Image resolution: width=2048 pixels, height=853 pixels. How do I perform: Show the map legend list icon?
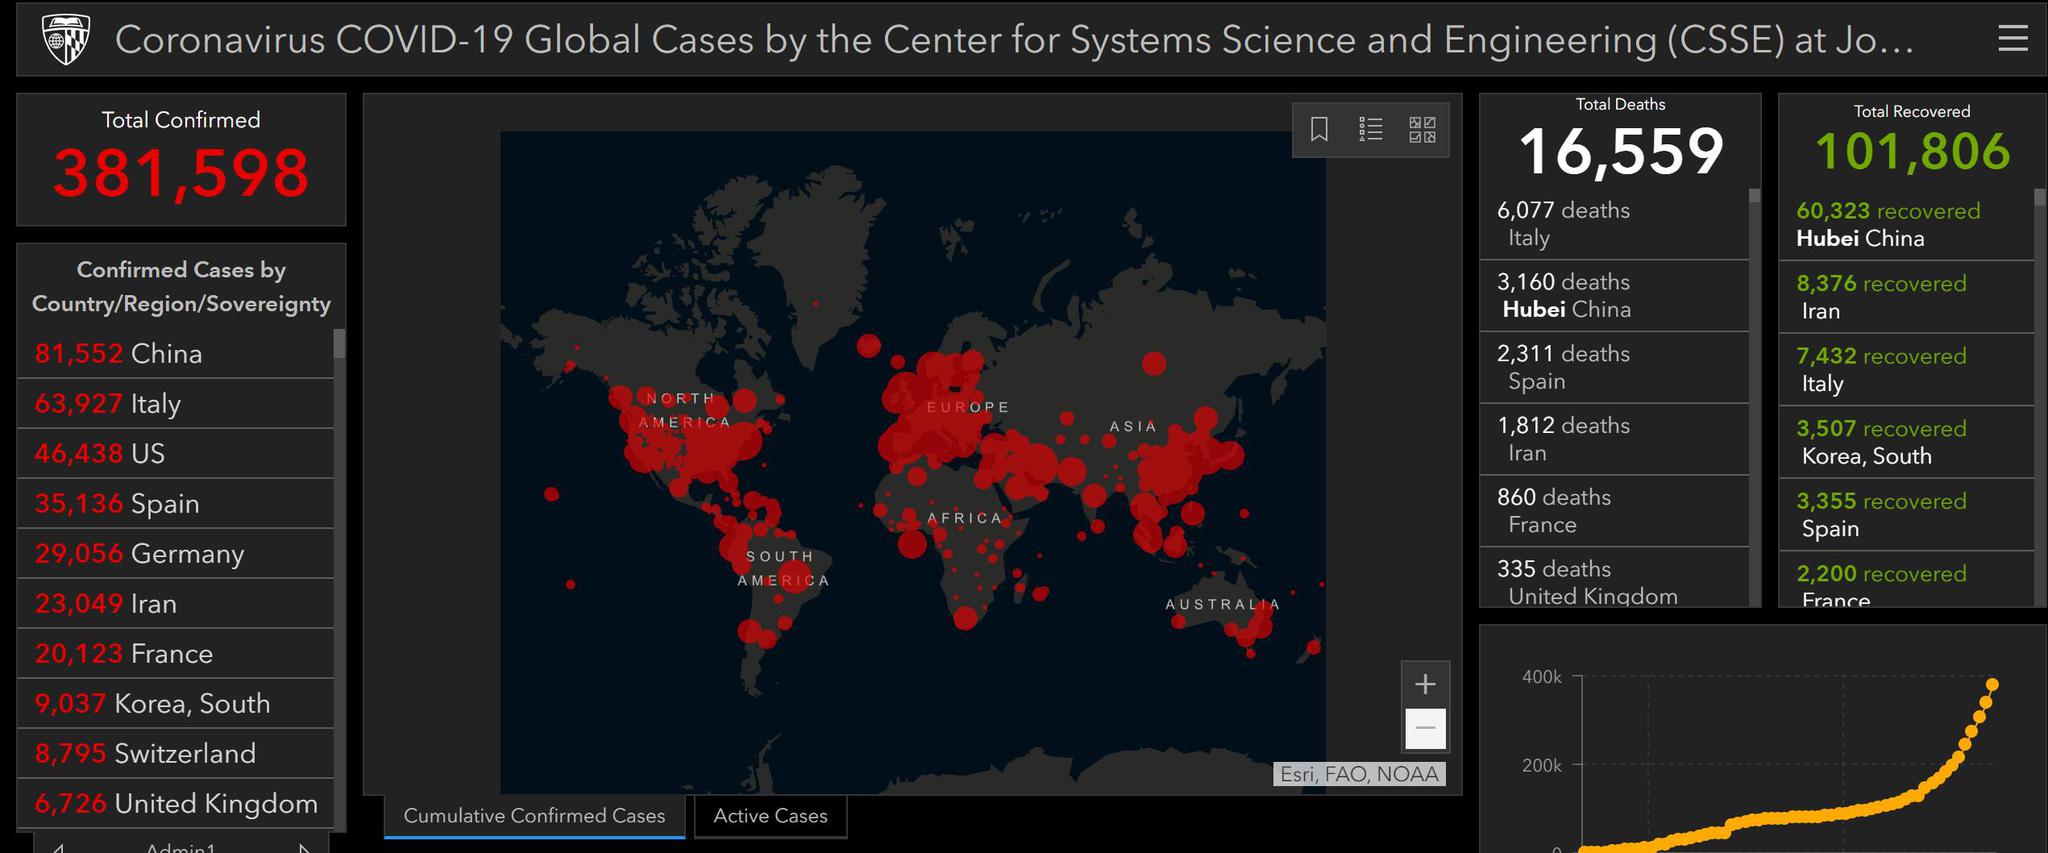point(1371,129)
